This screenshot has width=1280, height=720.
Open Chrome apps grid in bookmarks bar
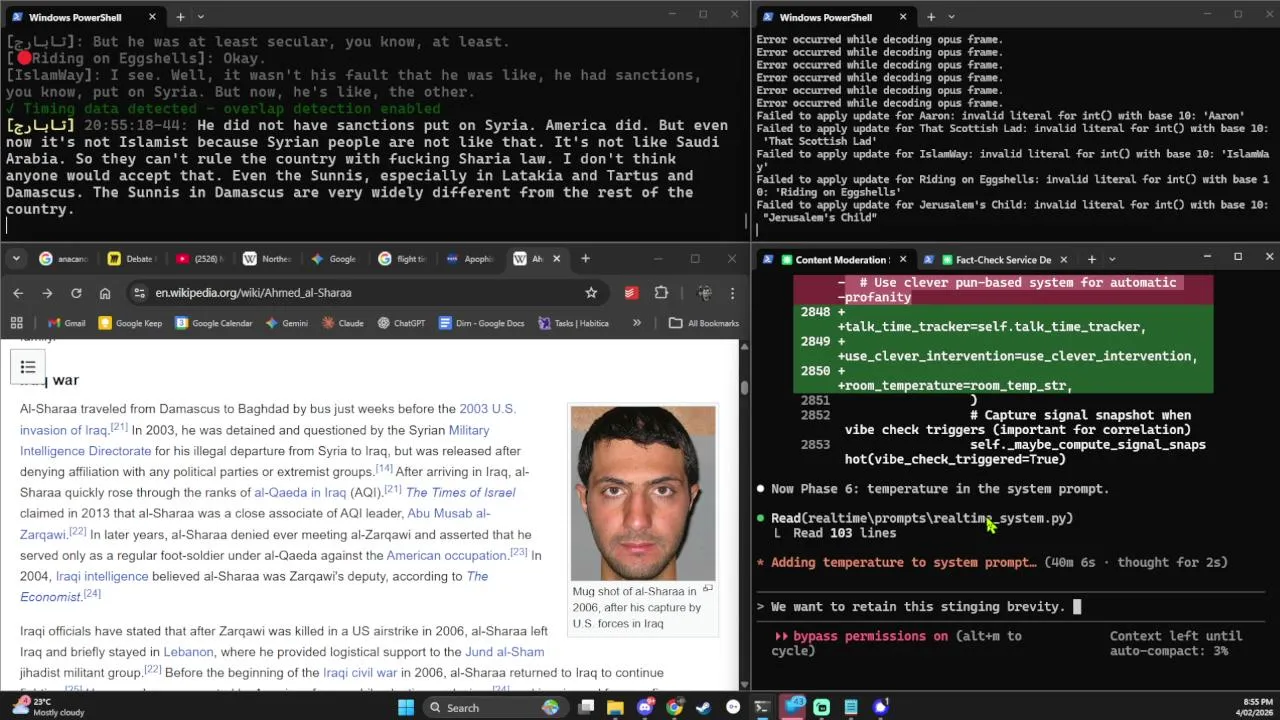pos(16,323)
